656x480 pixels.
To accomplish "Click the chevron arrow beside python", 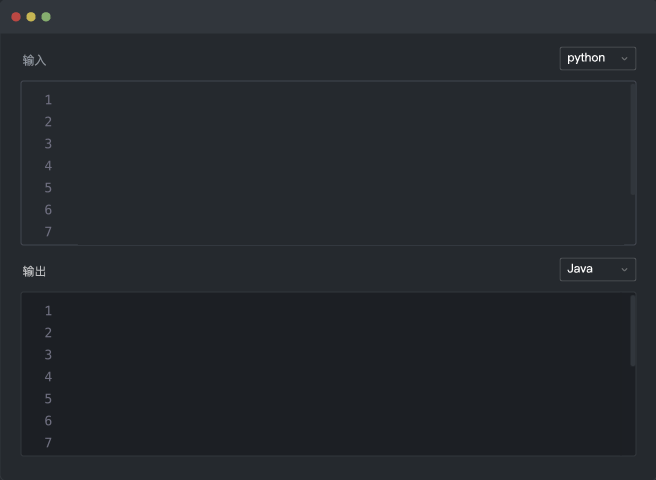I will tap(624, 59).
